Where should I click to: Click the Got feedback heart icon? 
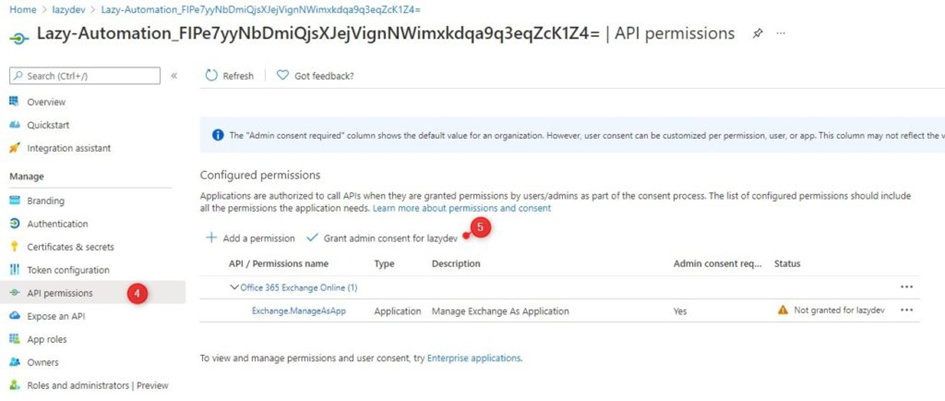point(283,75)
